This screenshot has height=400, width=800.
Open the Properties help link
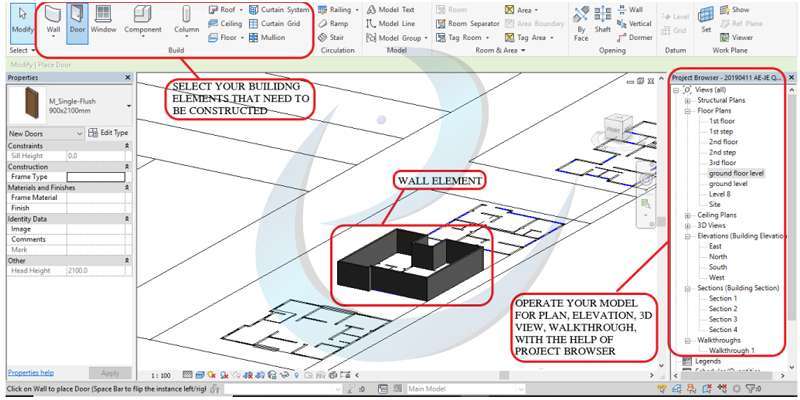pos(31,372)
